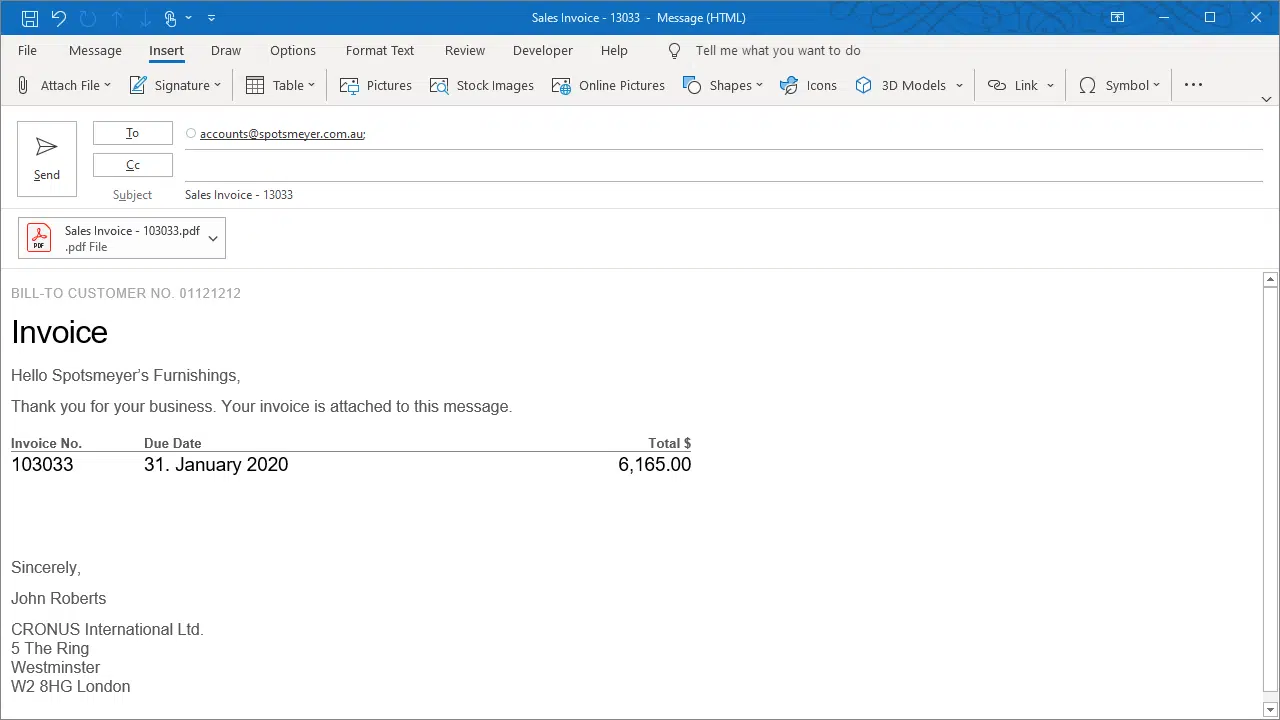Select the Insert ribbon tab

pos(166,51)
